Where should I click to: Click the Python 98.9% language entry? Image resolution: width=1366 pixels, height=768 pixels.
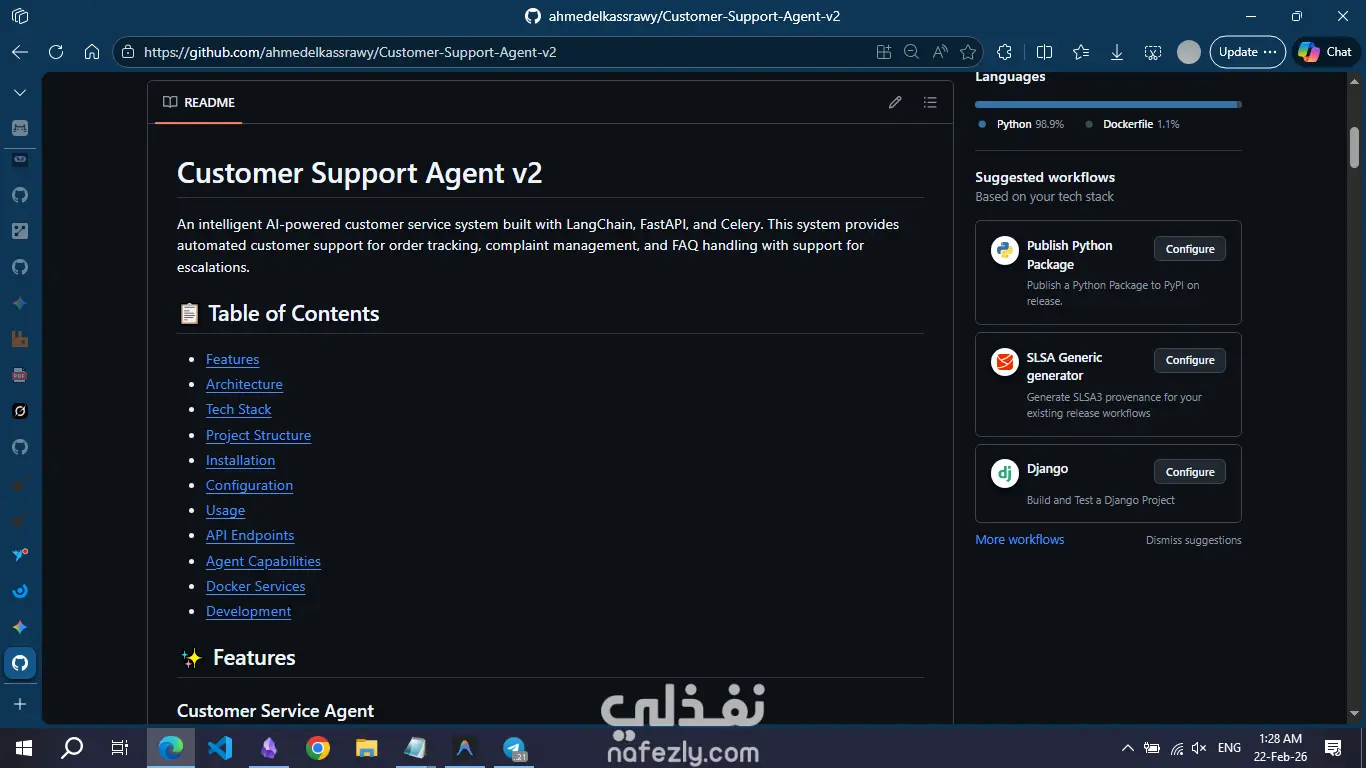tap(1021, 124)
